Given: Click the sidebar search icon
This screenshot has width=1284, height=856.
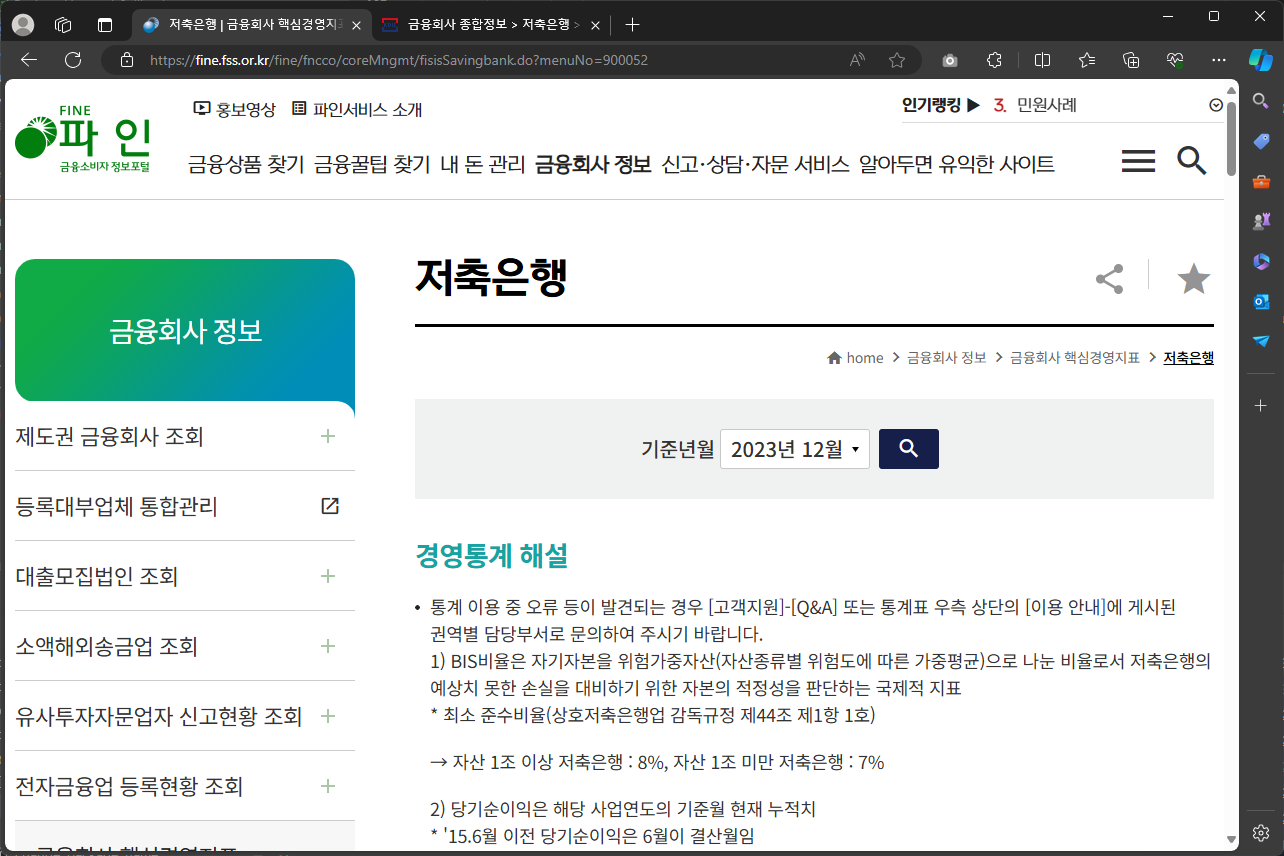Looking at the screenshot, I should point(1261,100).
